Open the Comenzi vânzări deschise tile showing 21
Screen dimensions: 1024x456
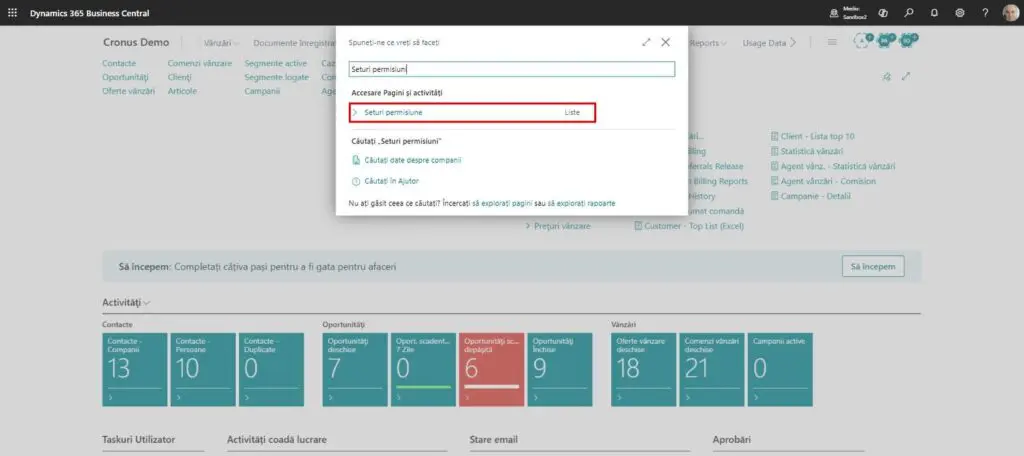coord(712,370)
